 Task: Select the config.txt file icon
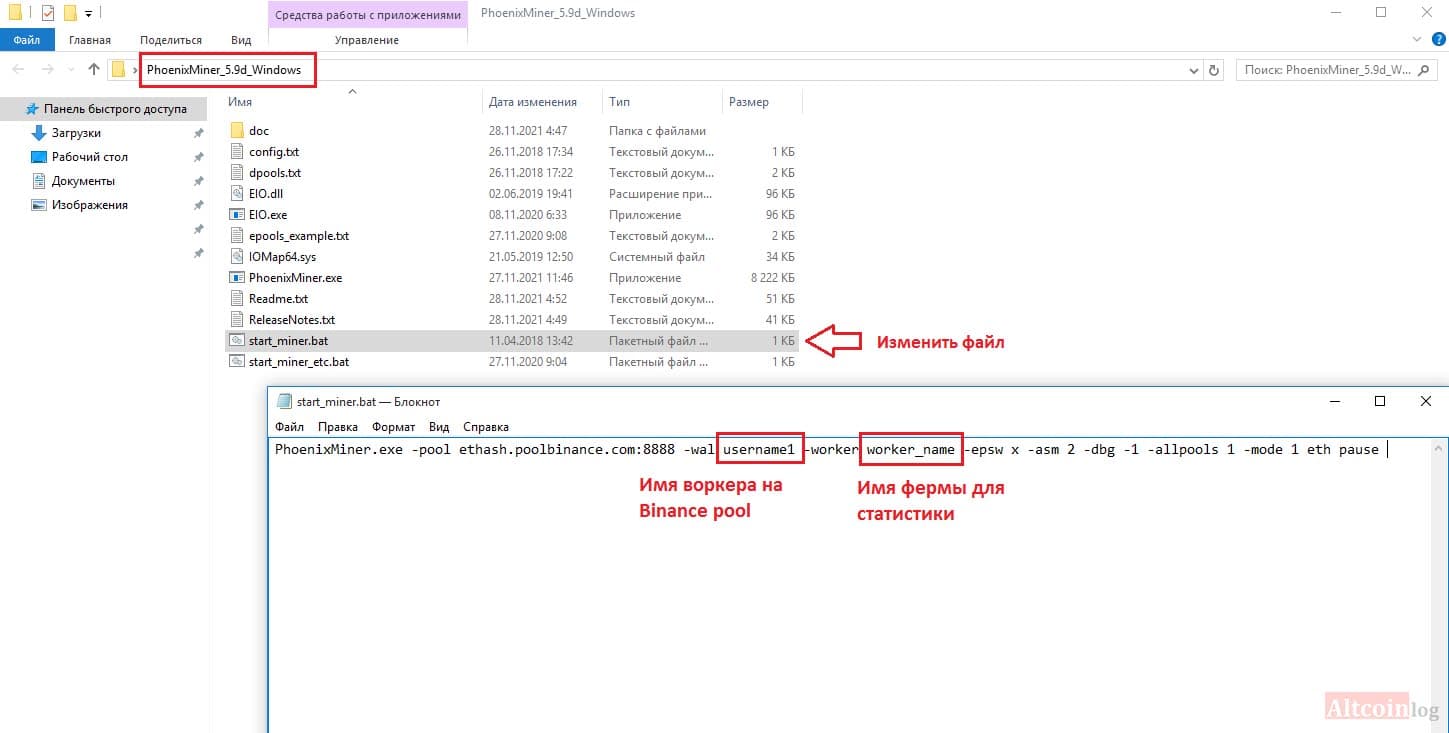237,152
